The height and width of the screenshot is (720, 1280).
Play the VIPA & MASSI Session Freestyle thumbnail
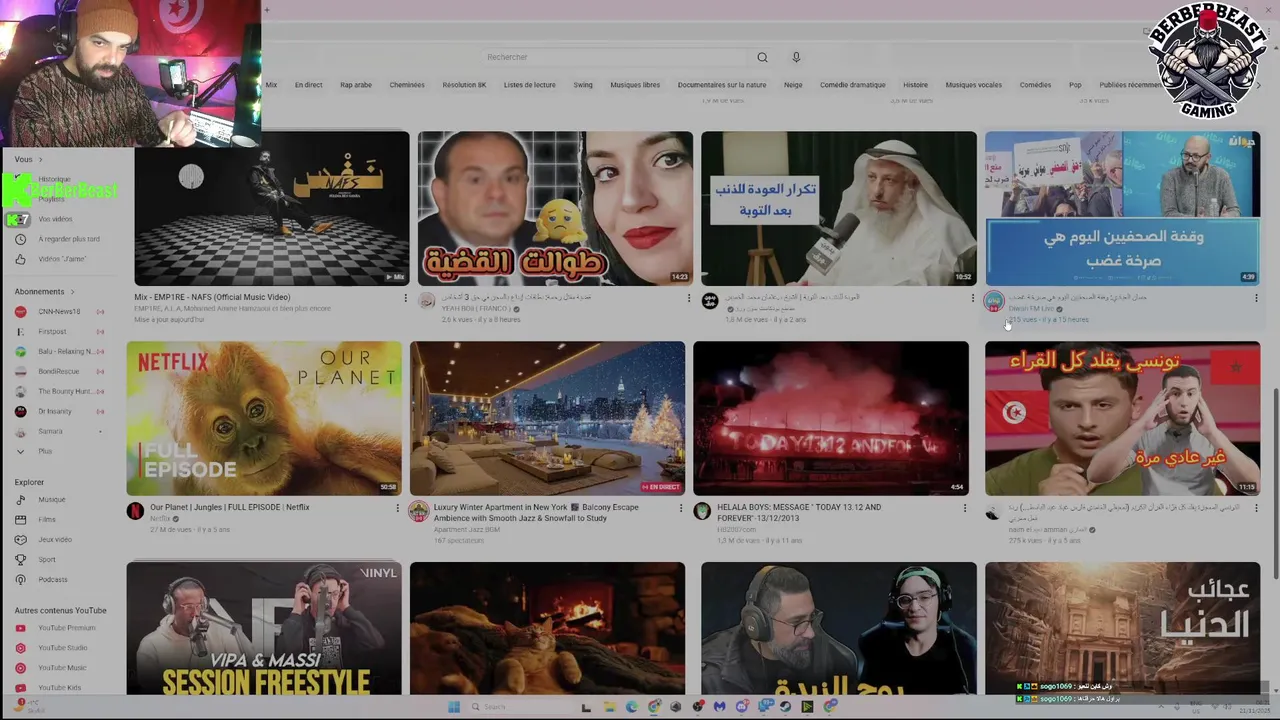pyautogui.click(x=264, y=628)
